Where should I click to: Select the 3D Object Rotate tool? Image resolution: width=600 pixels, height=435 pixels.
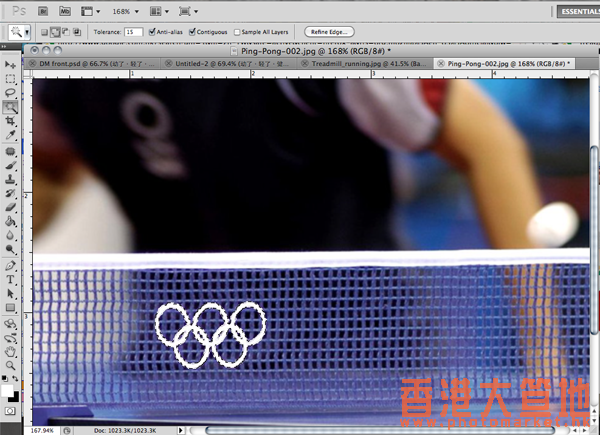10,324
